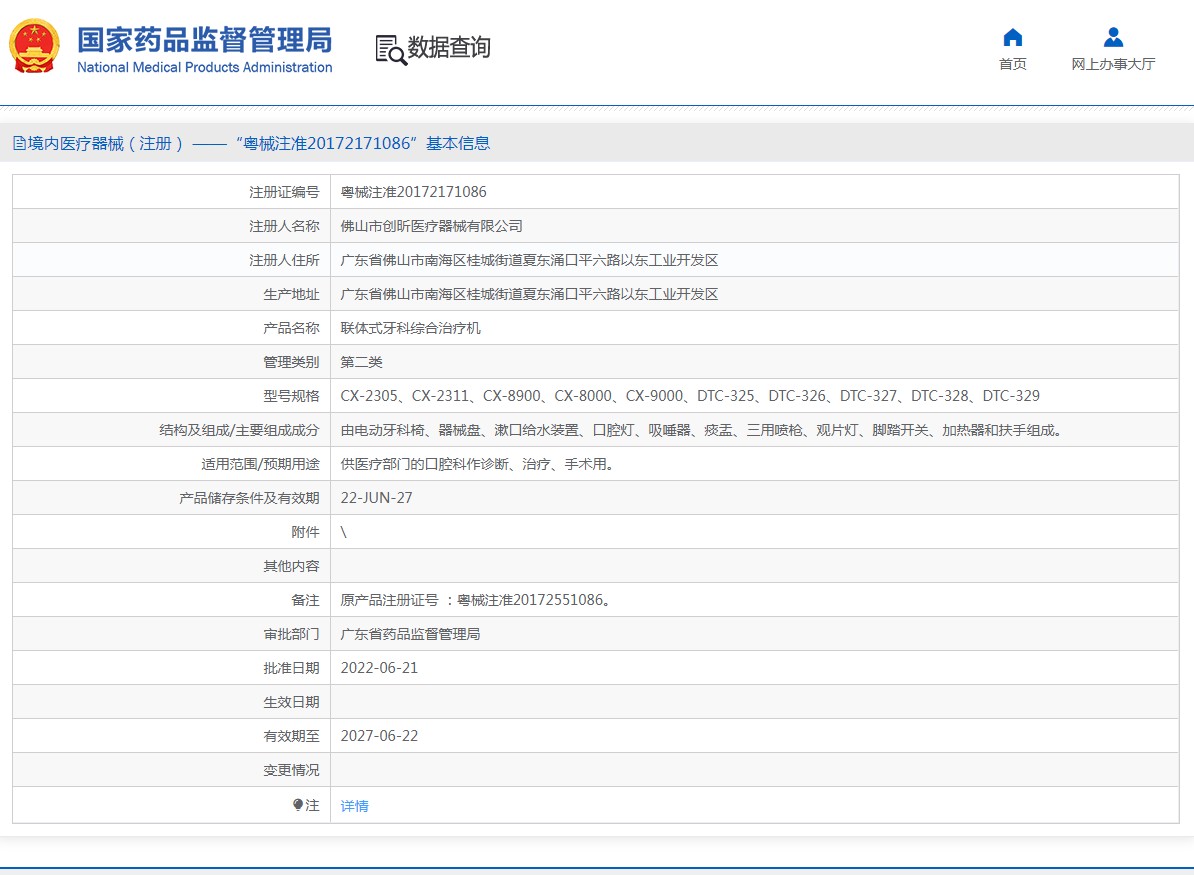Click 结构及组成/主要组成成分 label
Screen dimensions: 1194x875
239,430
